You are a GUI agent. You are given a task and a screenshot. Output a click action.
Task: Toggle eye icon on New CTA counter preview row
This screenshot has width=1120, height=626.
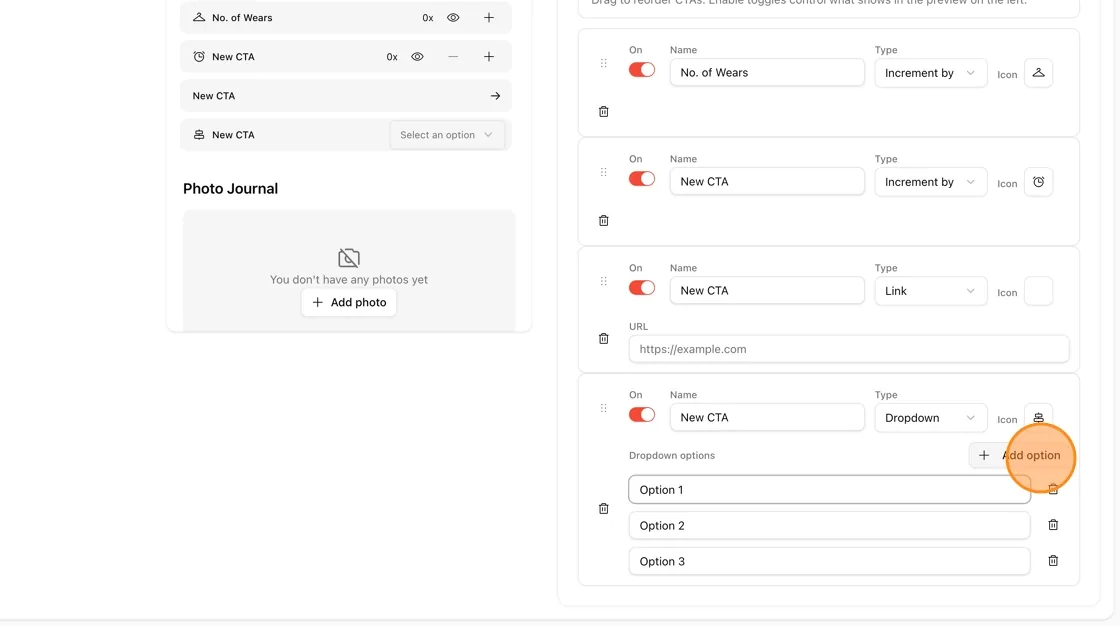pos(417,56)
